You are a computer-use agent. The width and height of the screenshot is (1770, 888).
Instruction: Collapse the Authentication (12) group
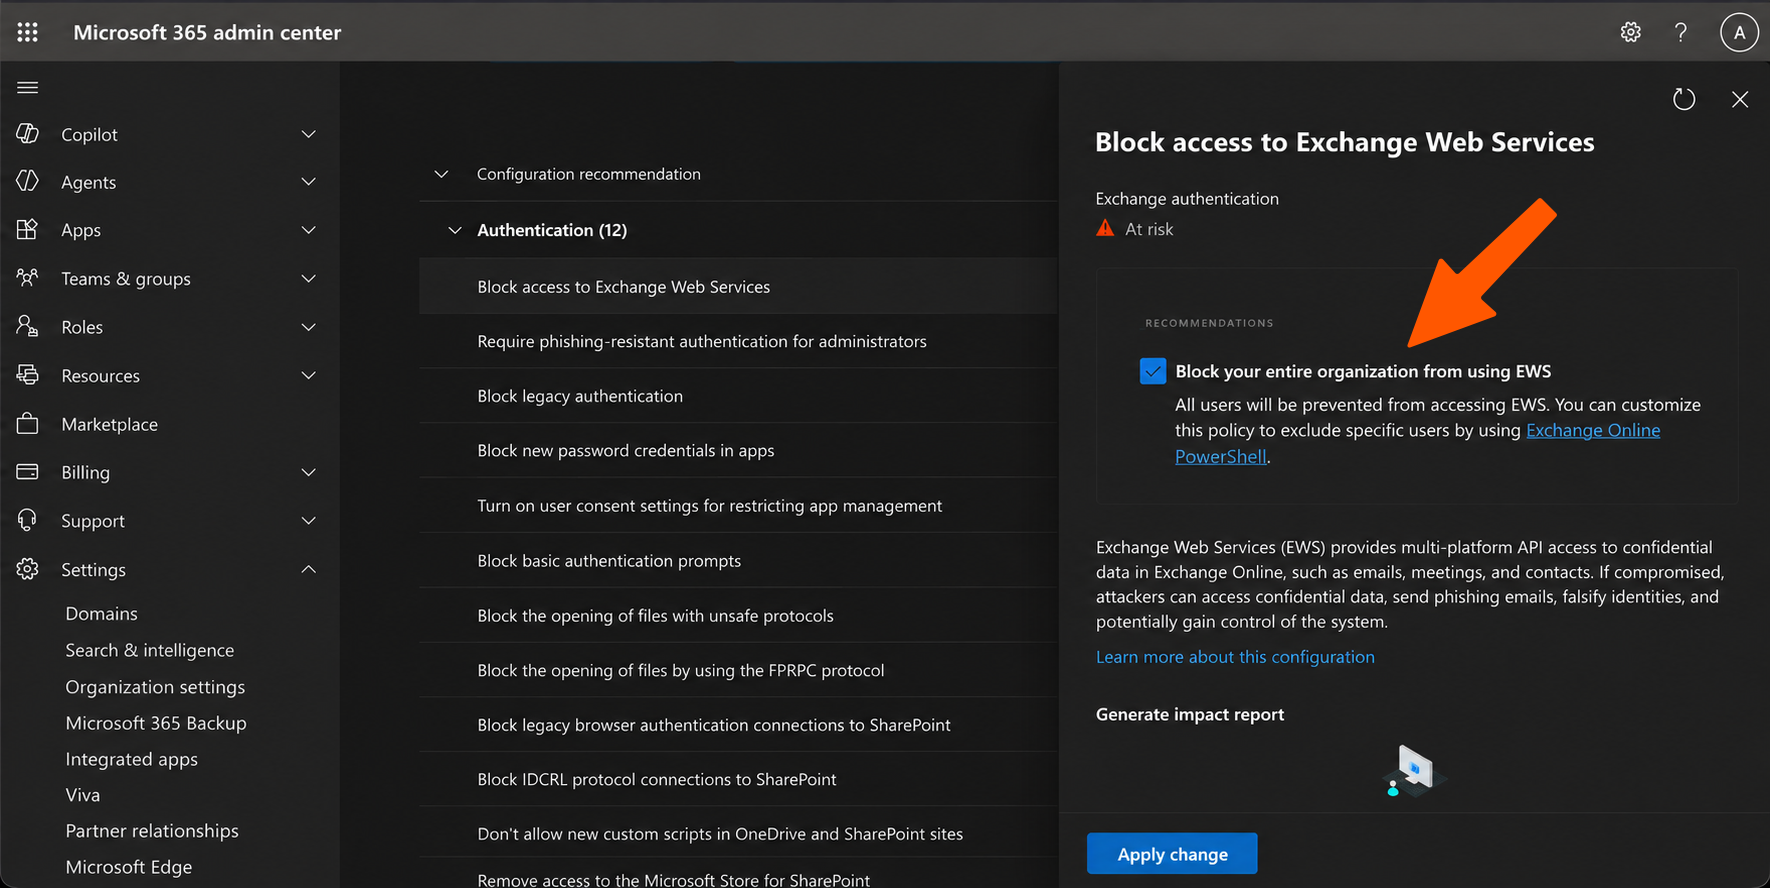coord(455,230)
